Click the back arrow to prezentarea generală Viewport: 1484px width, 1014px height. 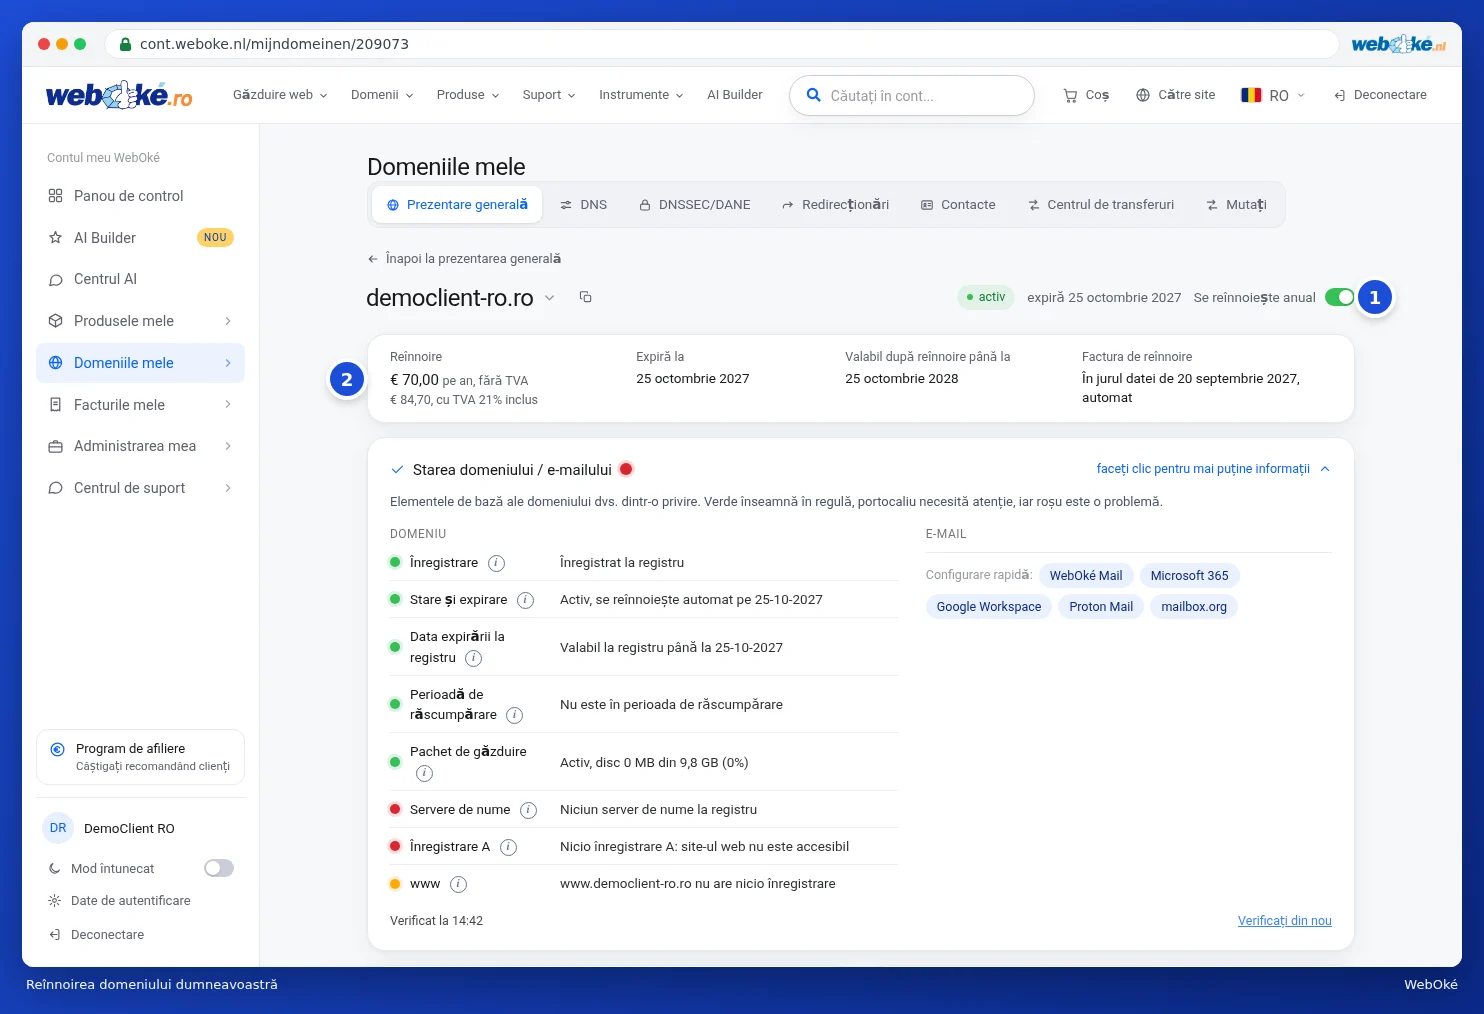pos(373,259)
